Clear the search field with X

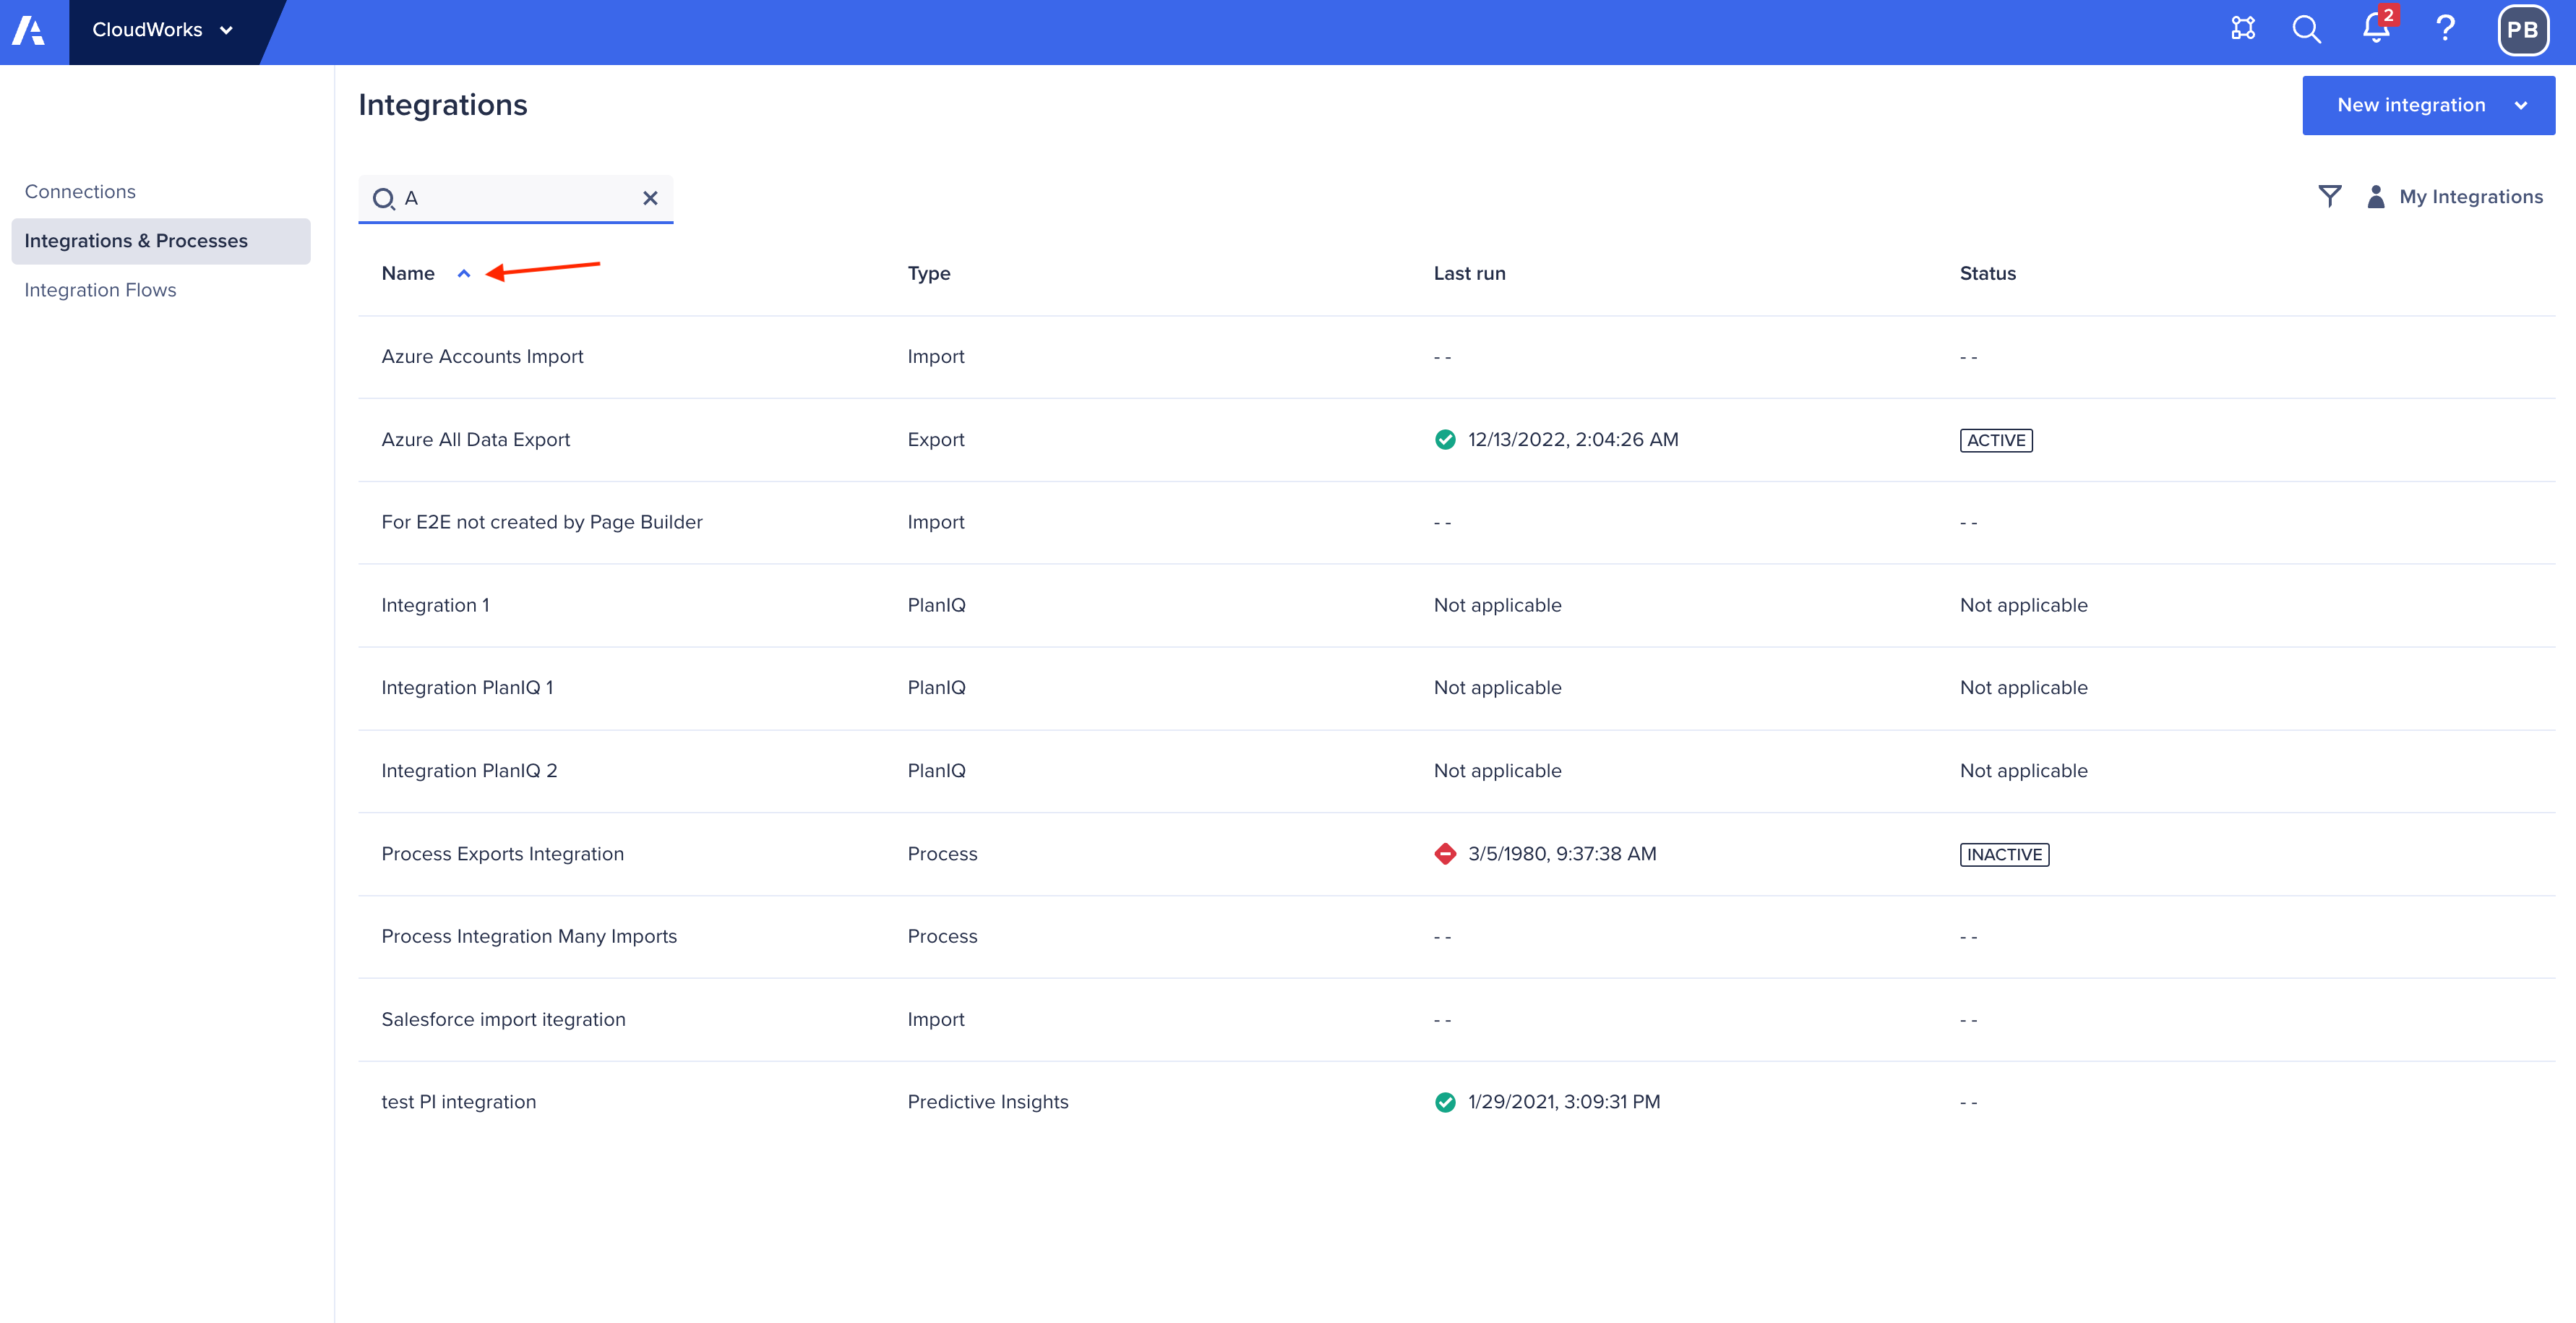(x=650, y=198)
